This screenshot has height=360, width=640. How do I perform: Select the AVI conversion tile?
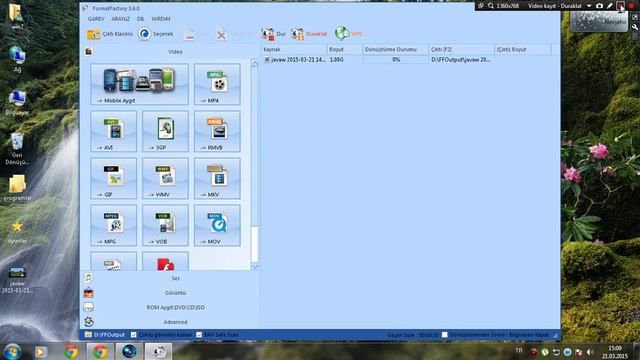point(113,131)
